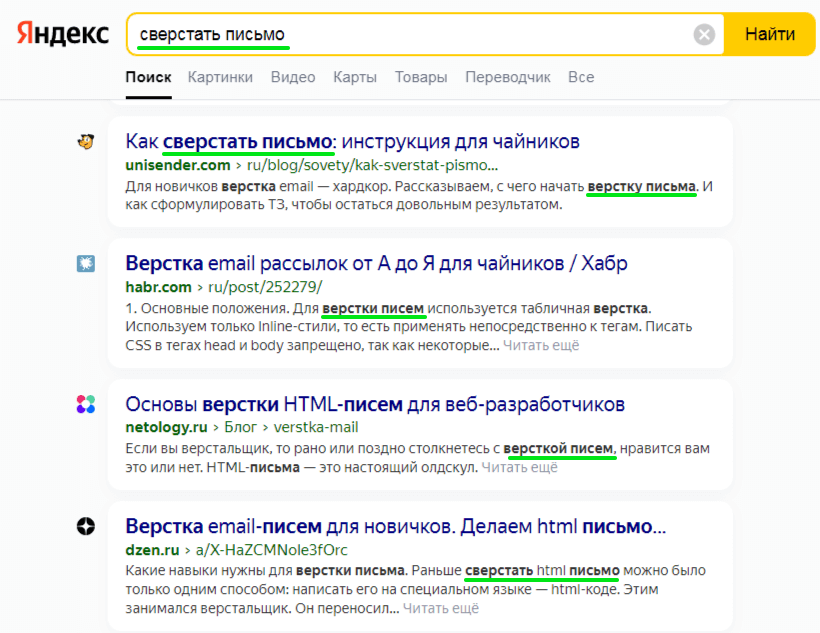Image resolution: width=820 pixels, height=633 pixels.
Task: Open dzen path a/X-HaZCMNole3fOrc
Action: [271, 550]
